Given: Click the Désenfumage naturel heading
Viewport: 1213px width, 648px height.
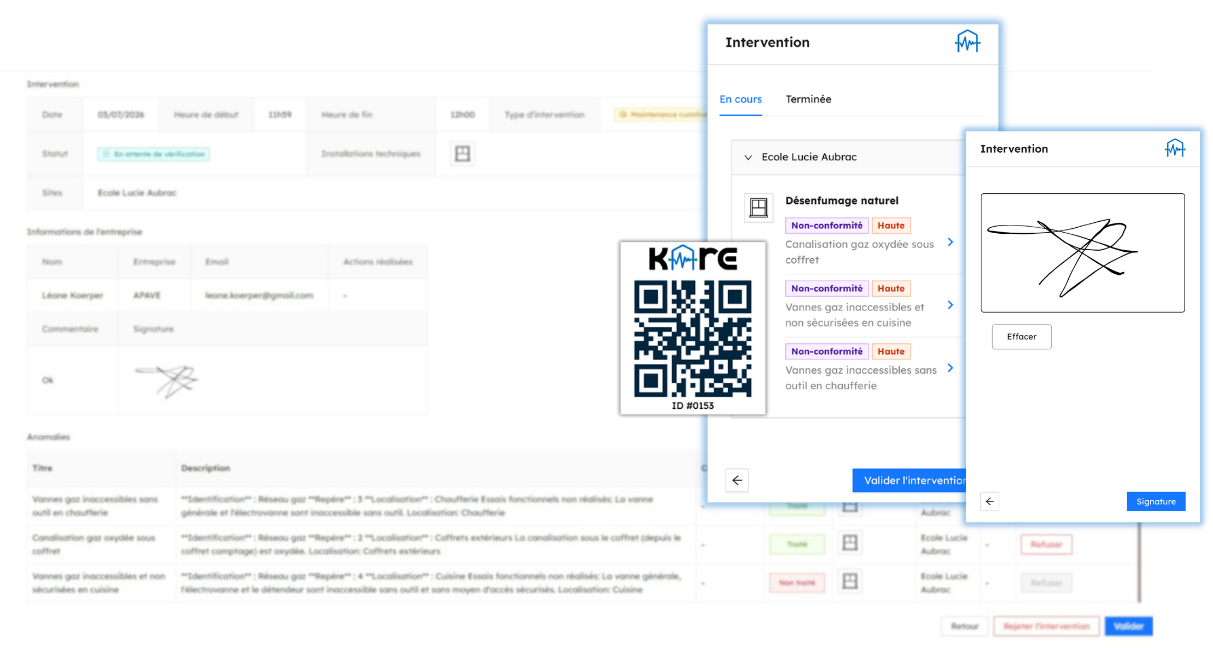Looking at the screenshot, I should coord(842,201).
